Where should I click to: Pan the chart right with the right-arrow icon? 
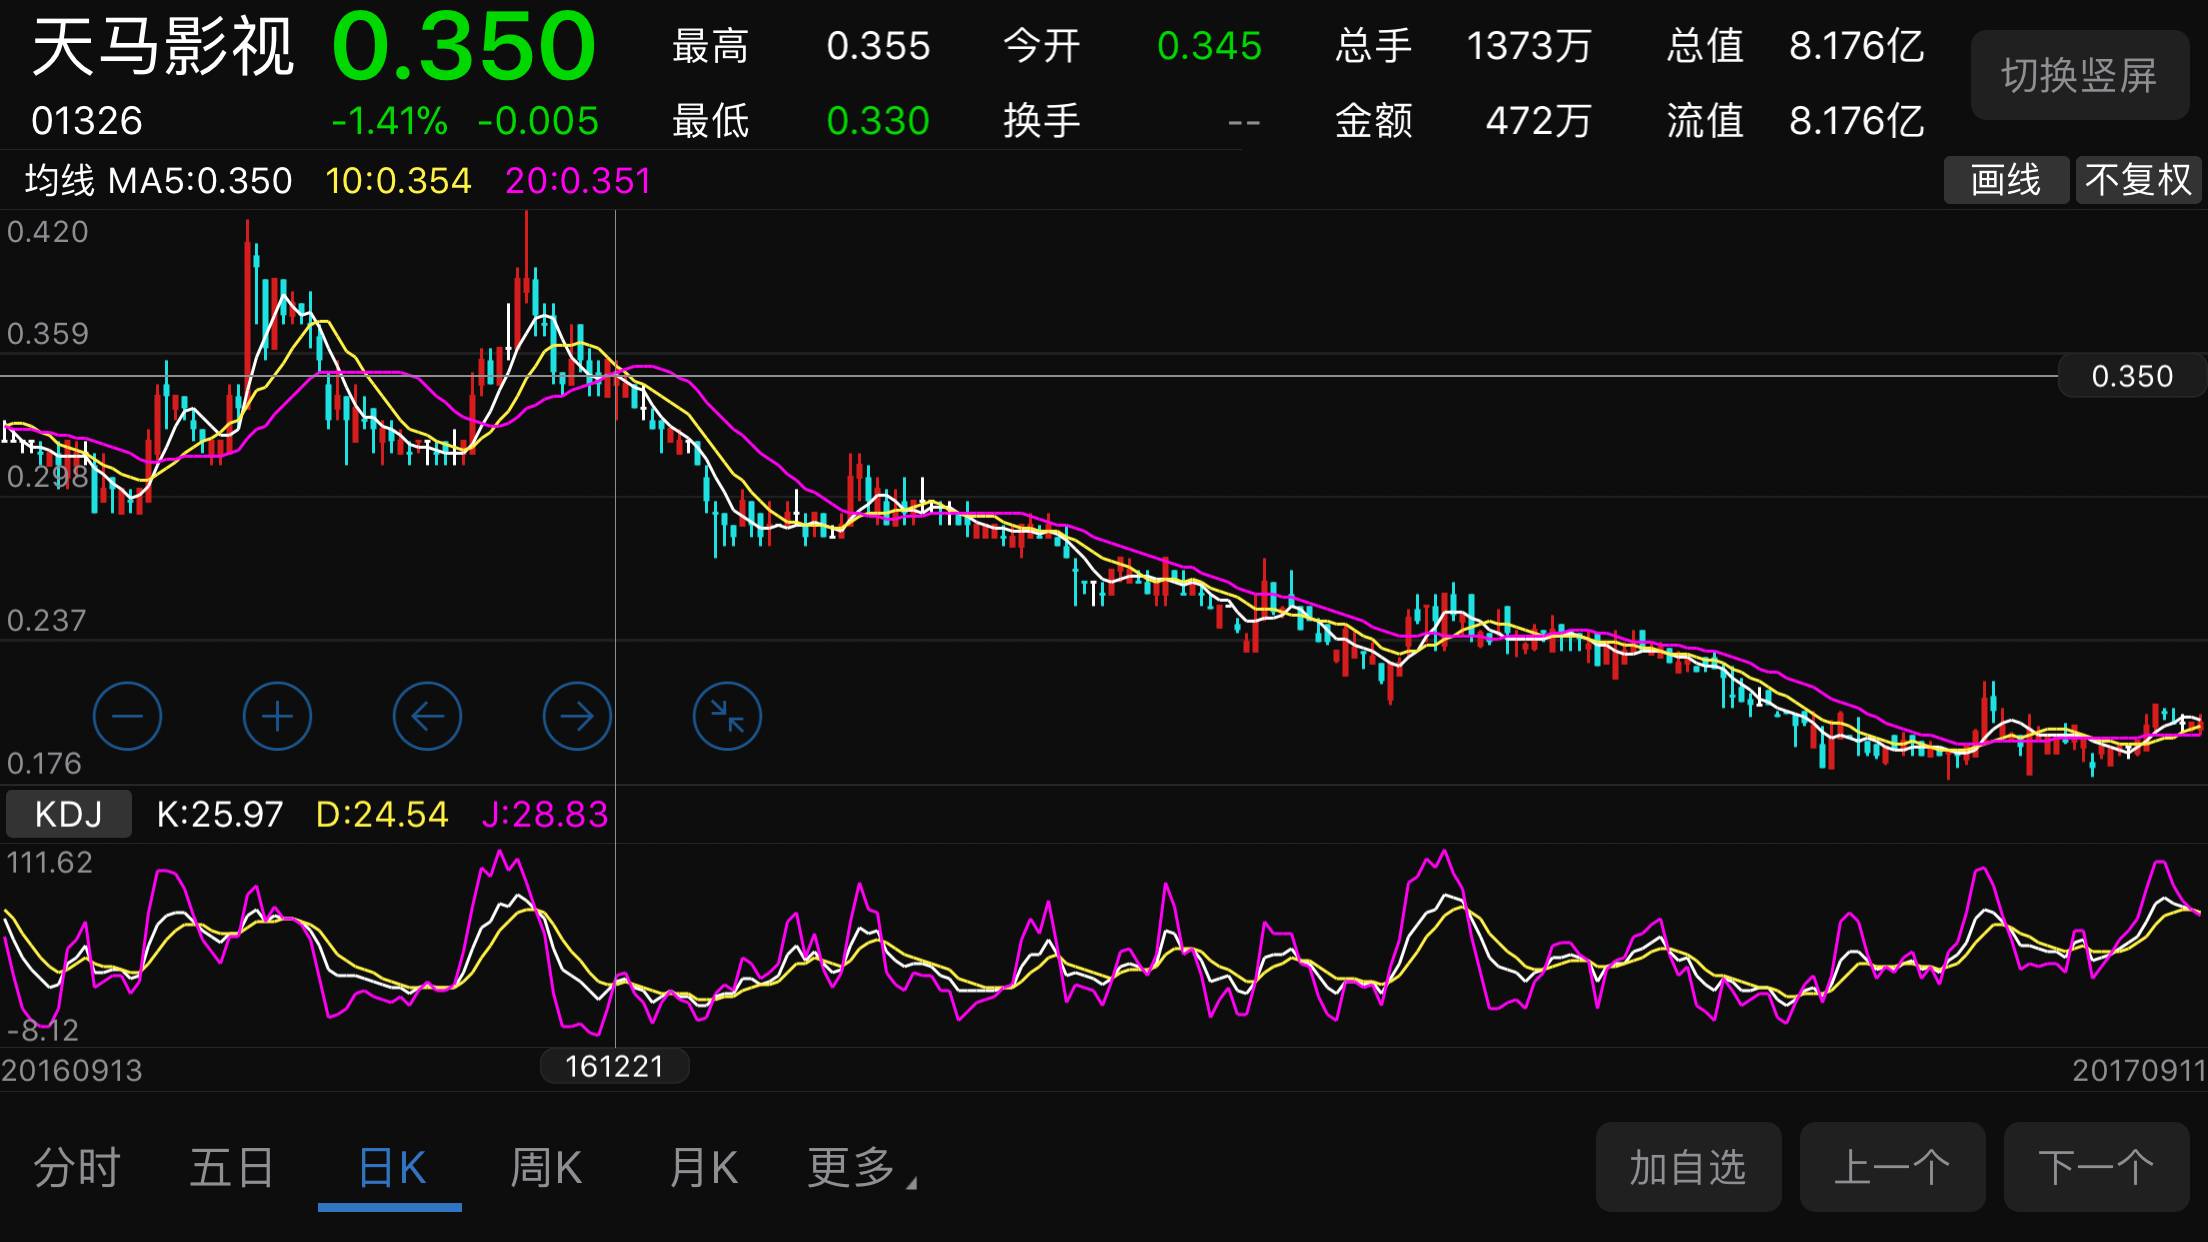(576, 716)
